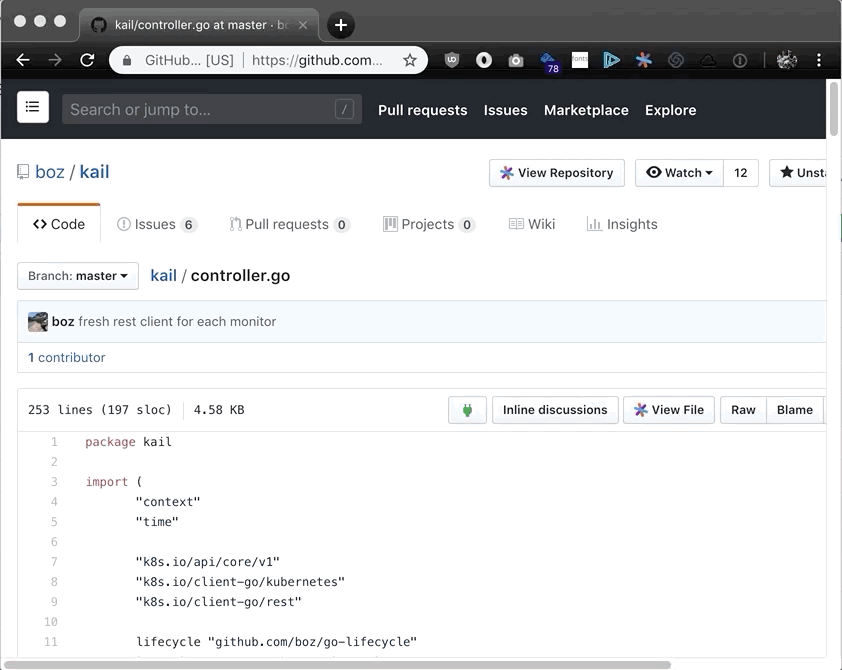Click the lock icon in address bar
Viewport: 842px width, 670px height.
pyautogui.click(x=127, y=60)
